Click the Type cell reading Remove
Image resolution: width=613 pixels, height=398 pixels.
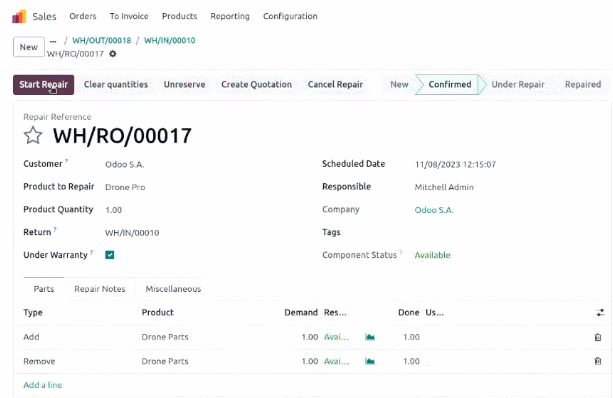tap(39, 361)
